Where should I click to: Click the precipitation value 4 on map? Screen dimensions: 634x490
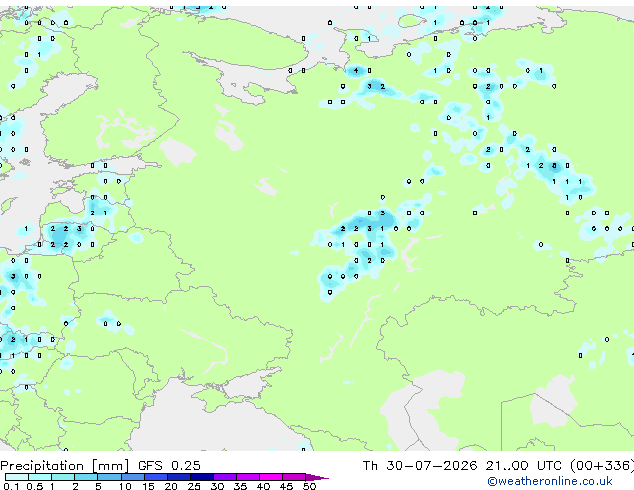pyautogui.click(x=356, y=71)
